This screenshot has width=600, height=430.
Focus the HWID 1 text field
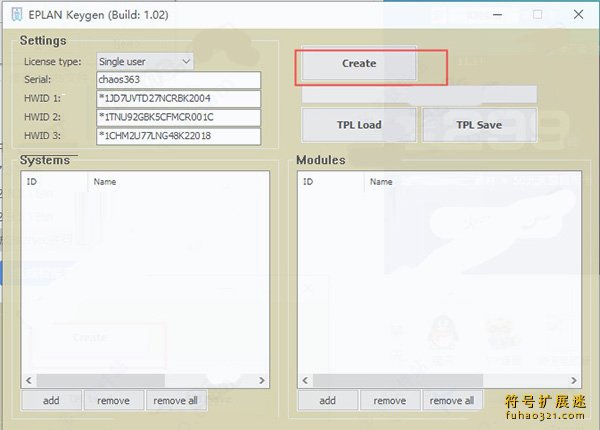(x=178, y=99)
